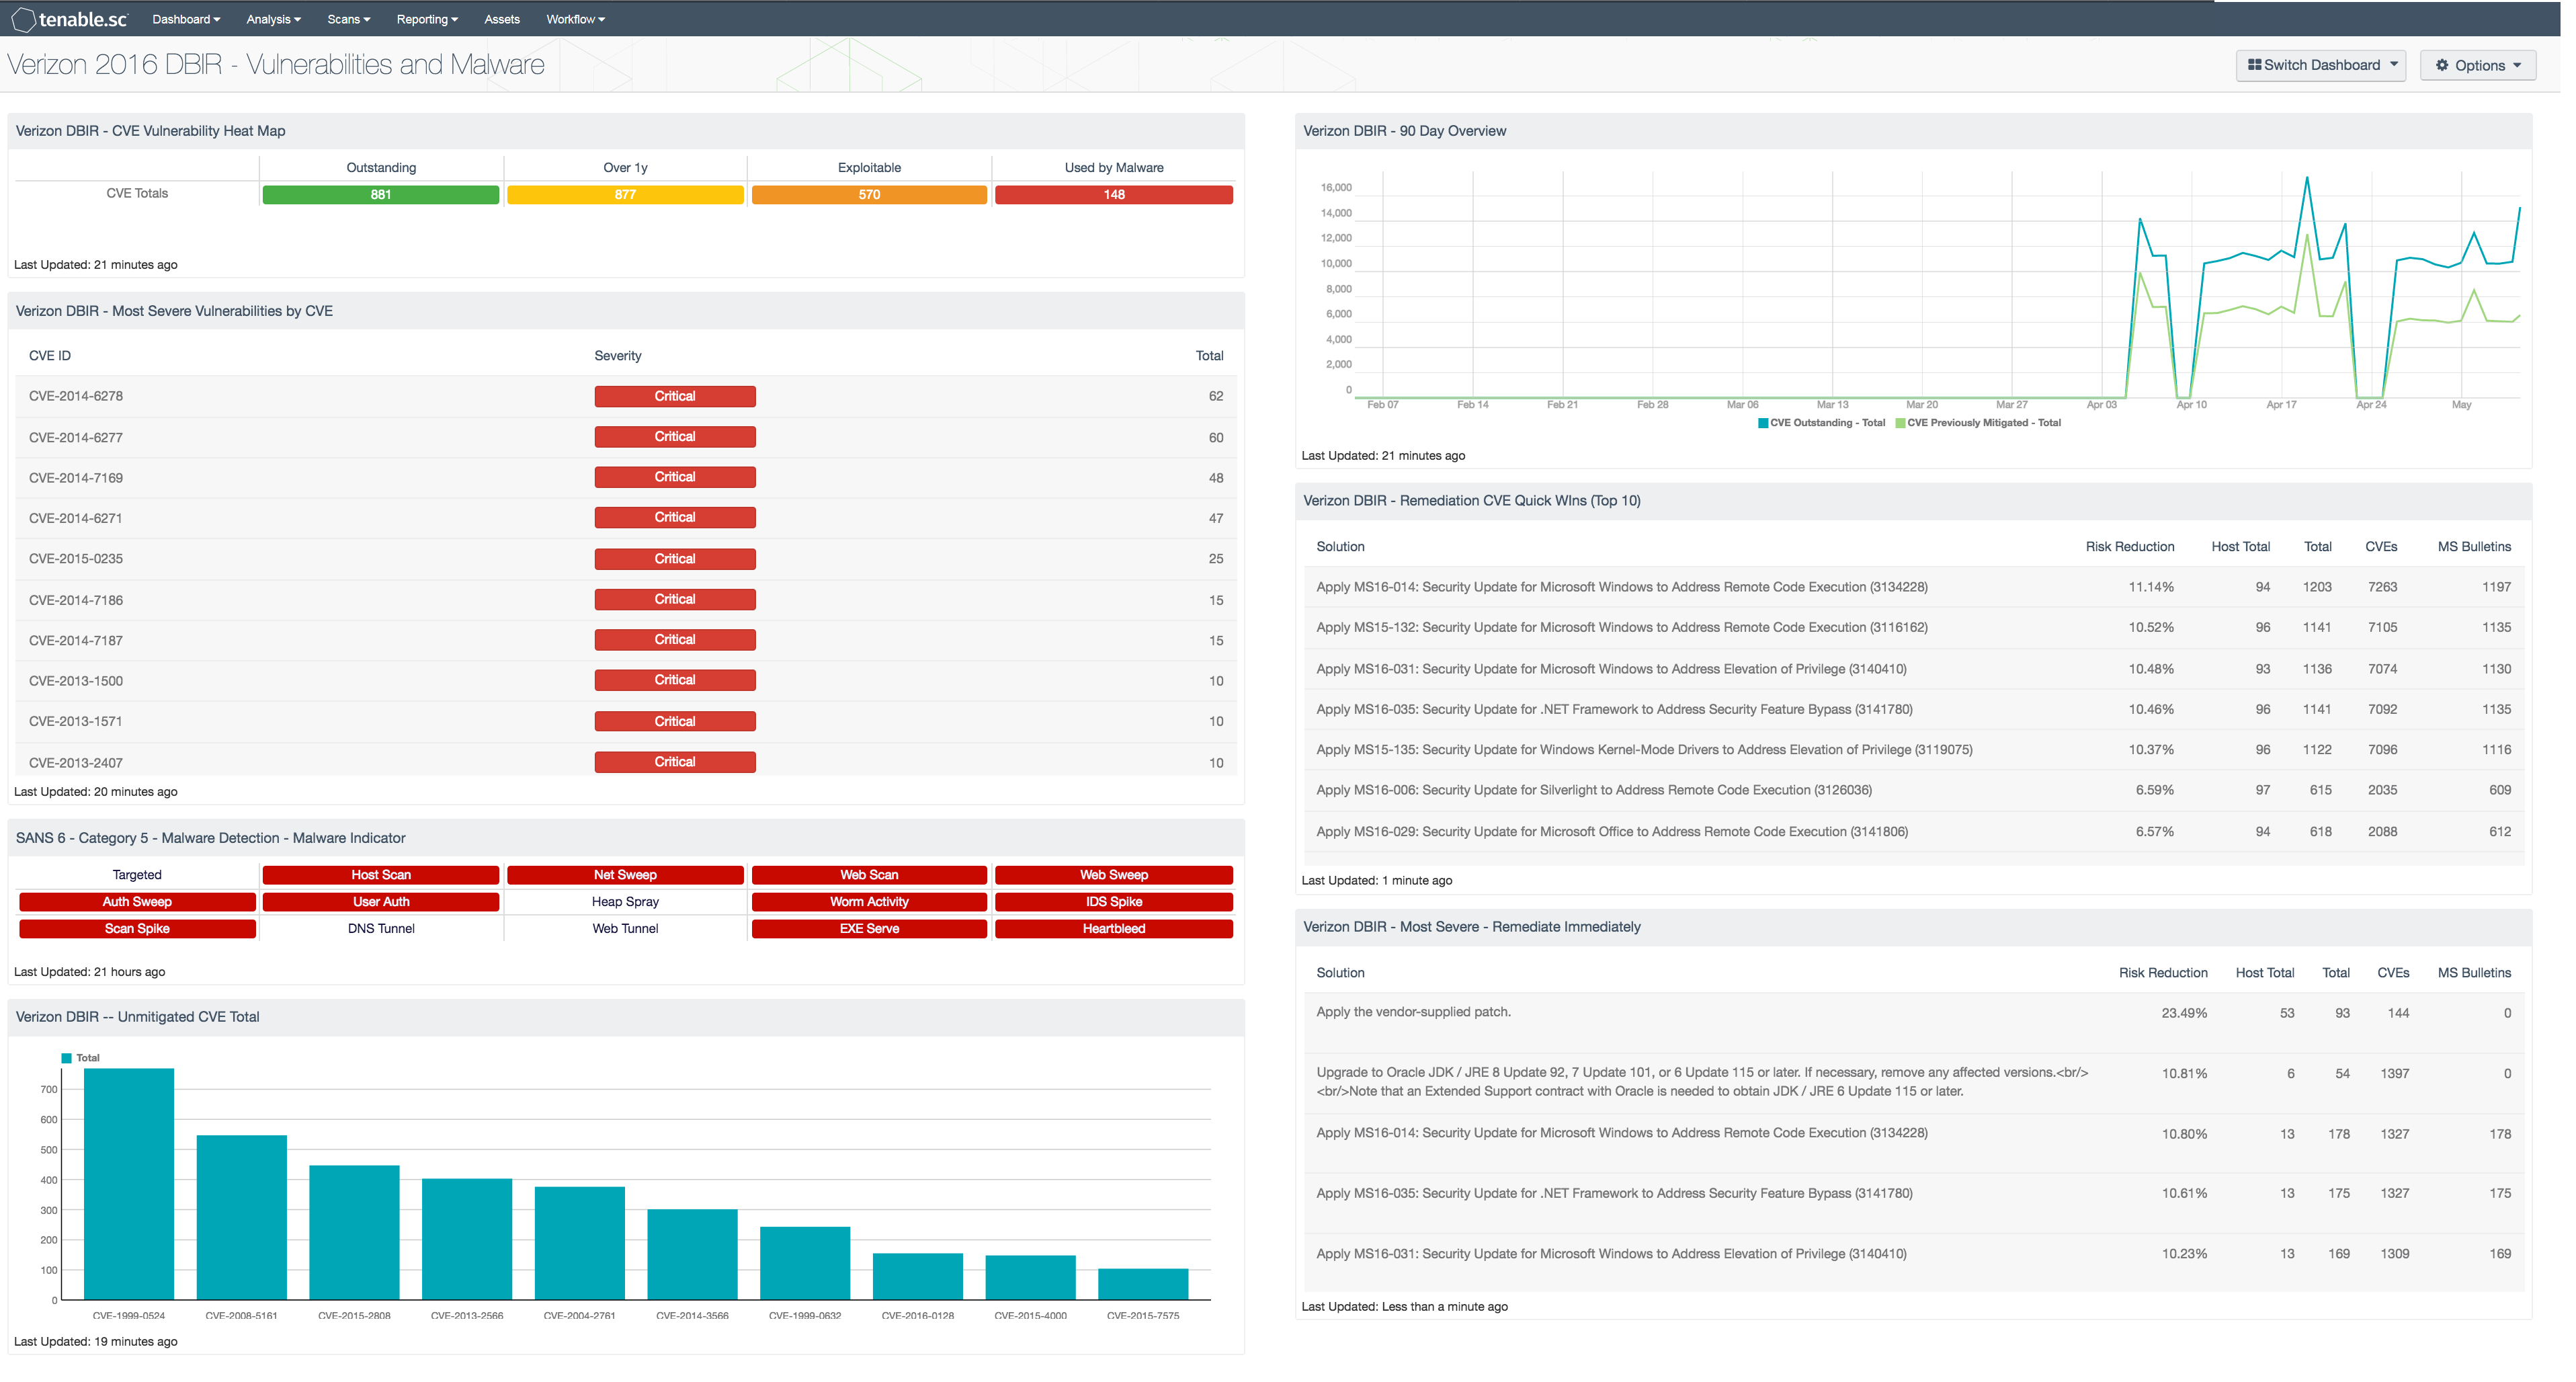Open the Dashboard menu

[186, 19]
